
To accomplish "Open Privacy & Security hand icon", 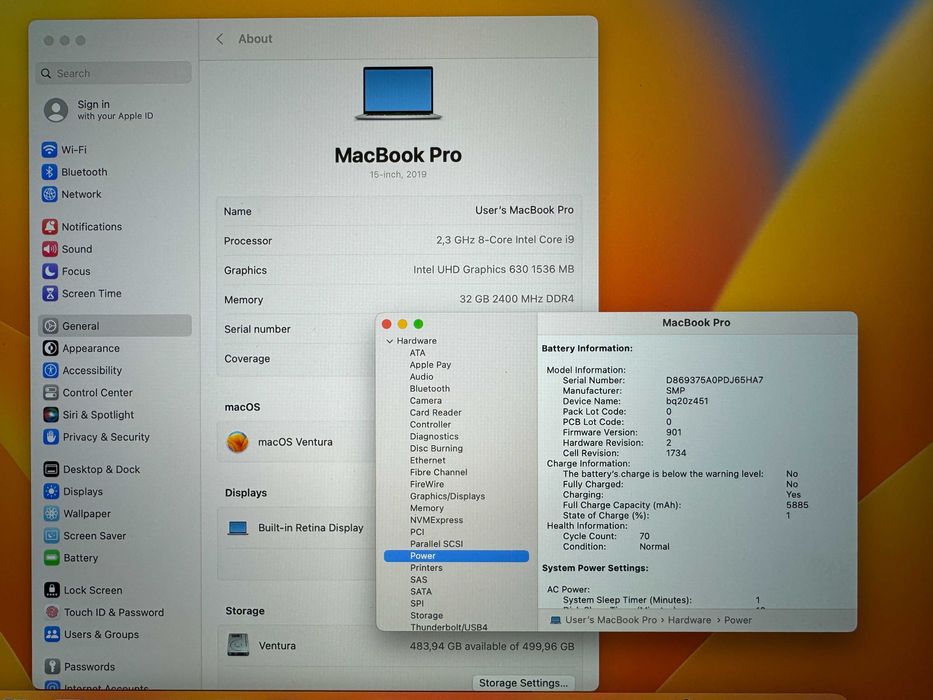I will 51,437.
